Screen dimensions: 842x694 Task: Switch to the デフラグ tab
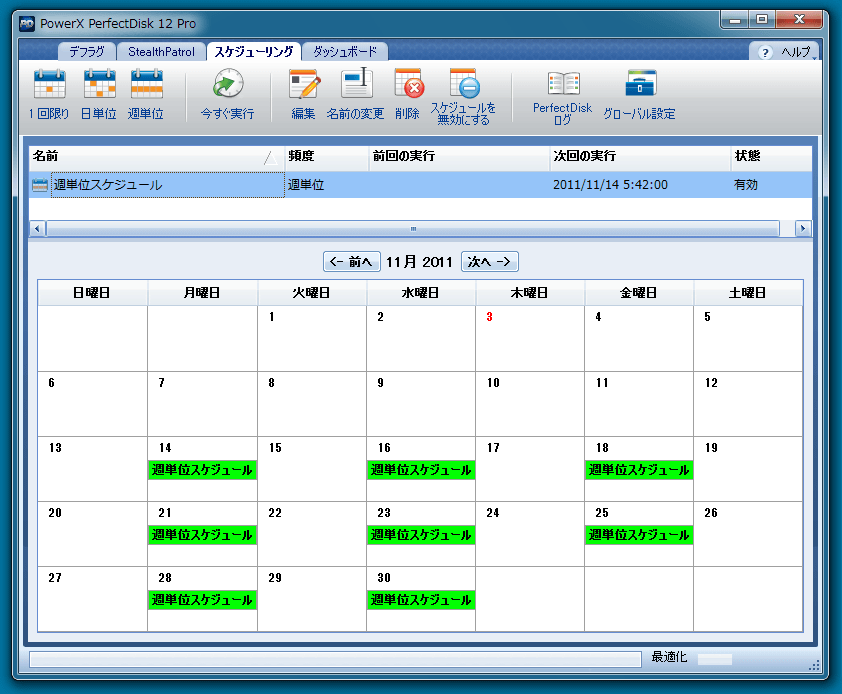point(87,52)
